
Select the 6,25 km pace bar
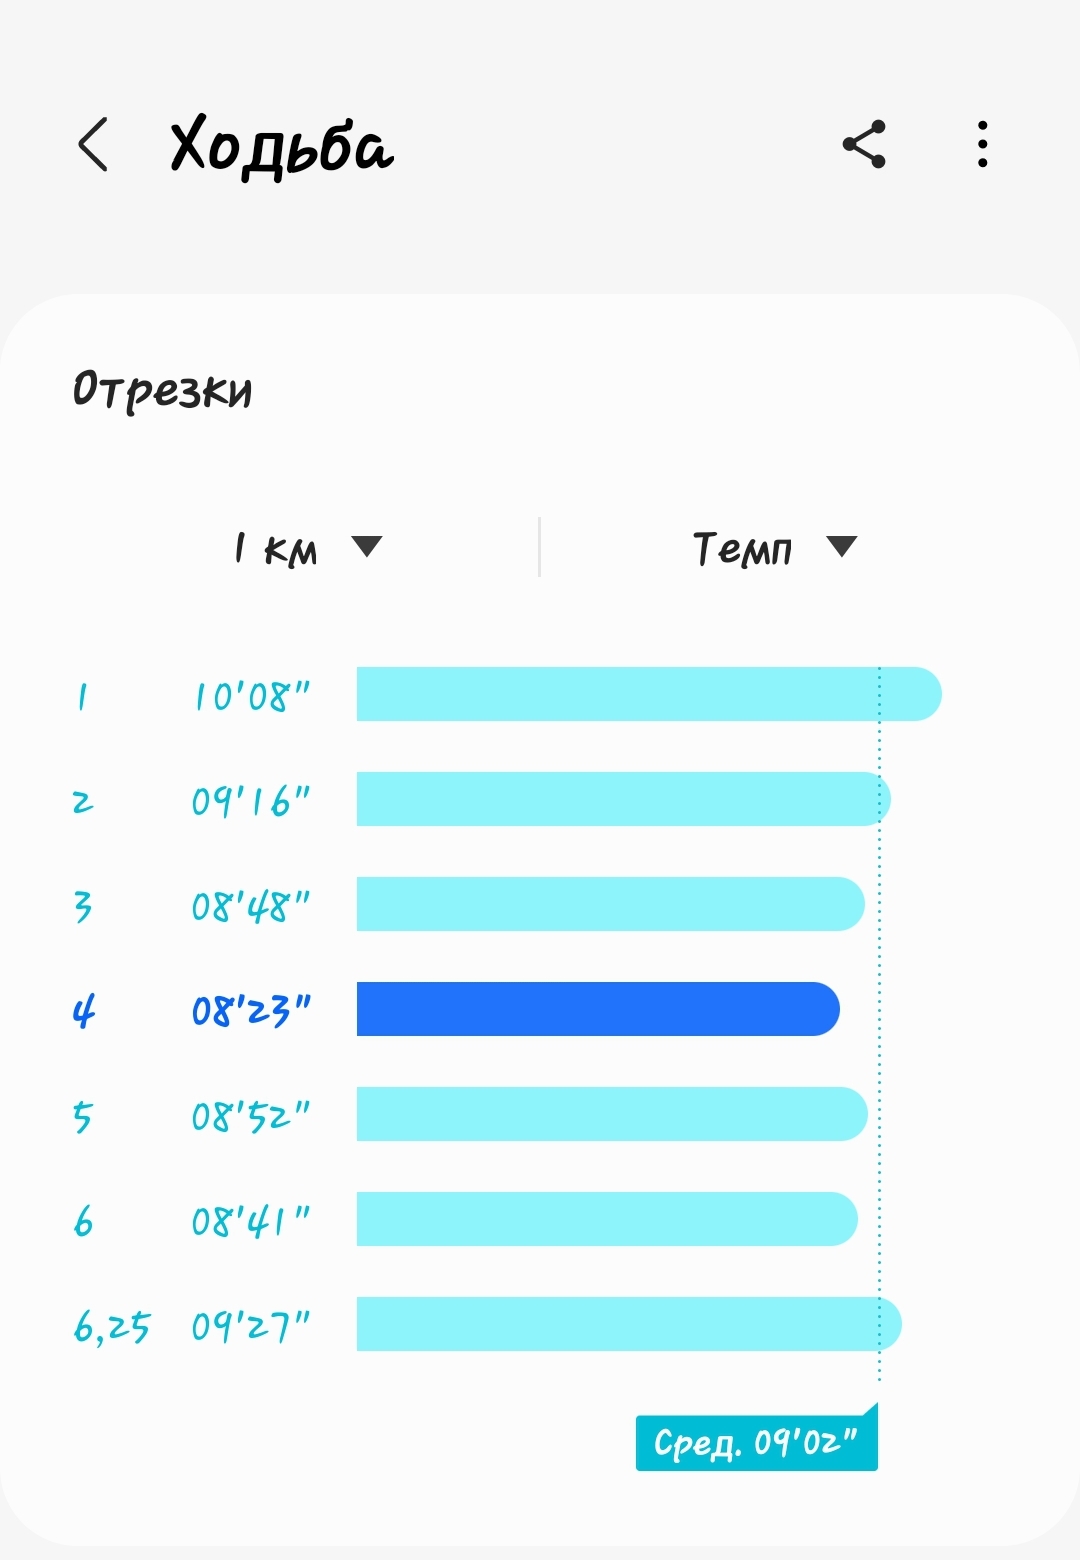tap(628, 1324)
